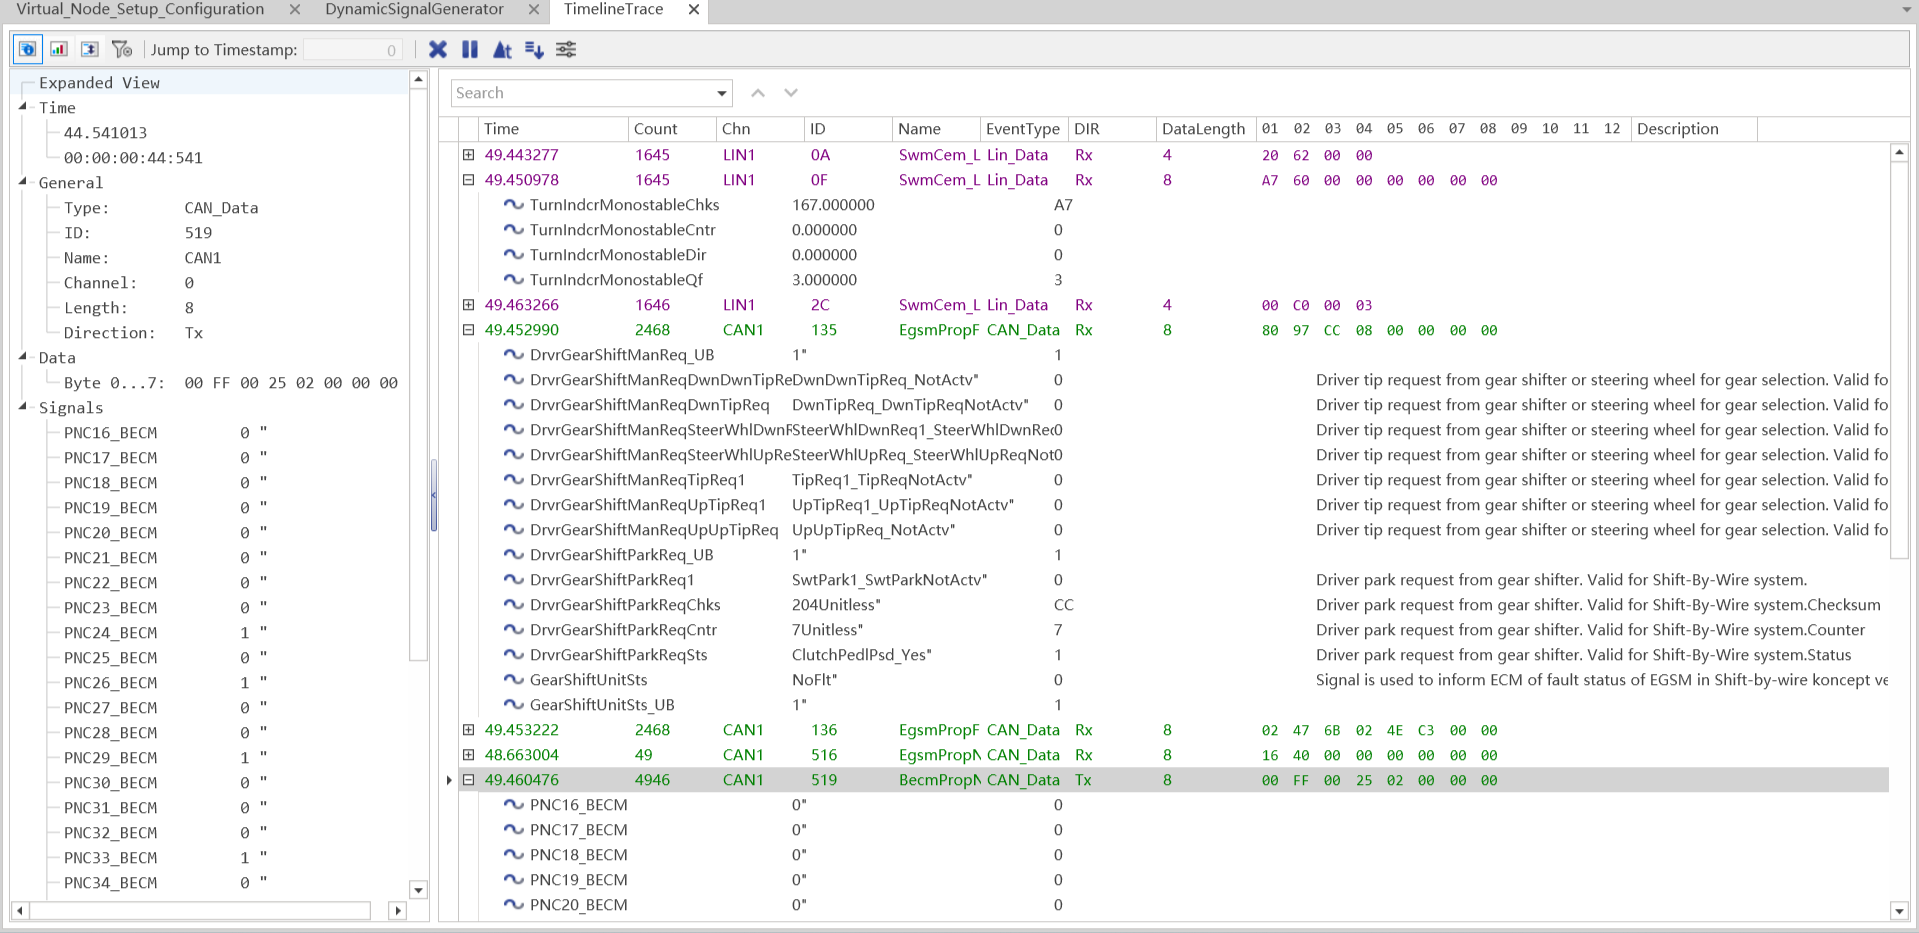
Task: Pause the timeline trace
Action: click(x=470, y=49)
